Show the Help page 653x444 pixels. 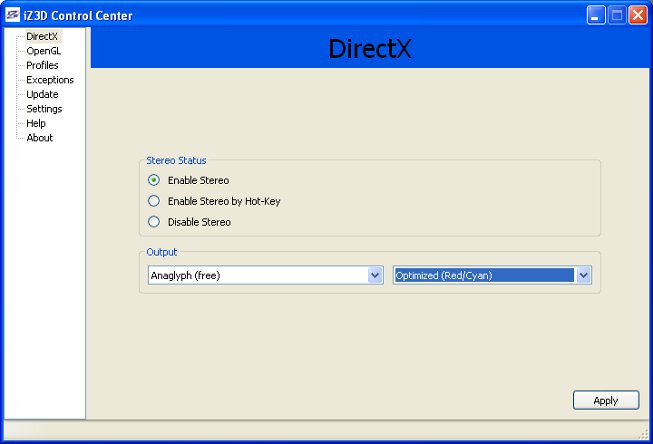[36, 123]
